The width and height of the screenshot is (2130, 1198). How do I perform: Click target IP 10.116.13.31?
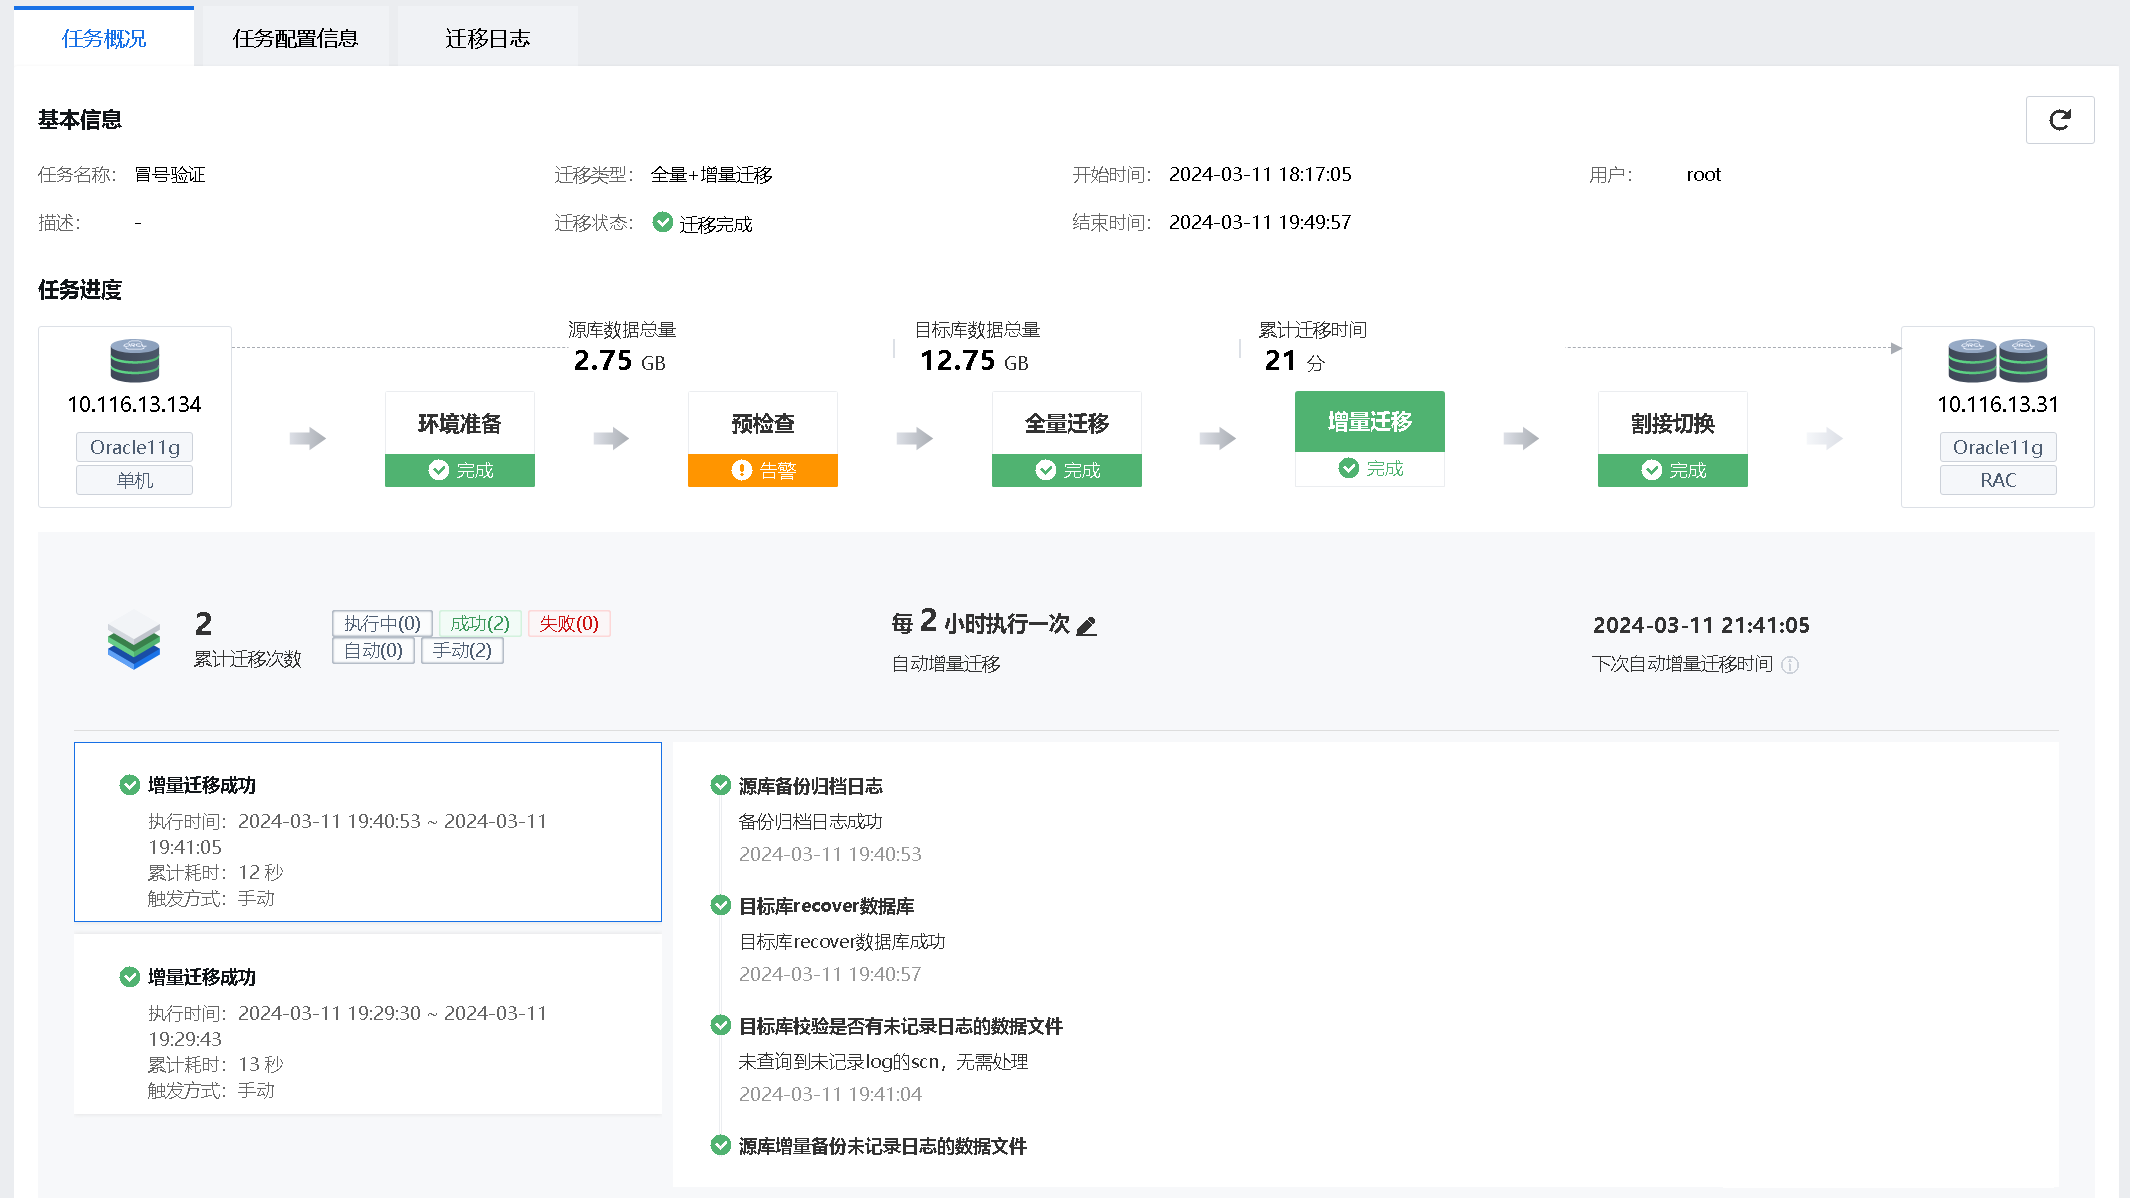1998,404
